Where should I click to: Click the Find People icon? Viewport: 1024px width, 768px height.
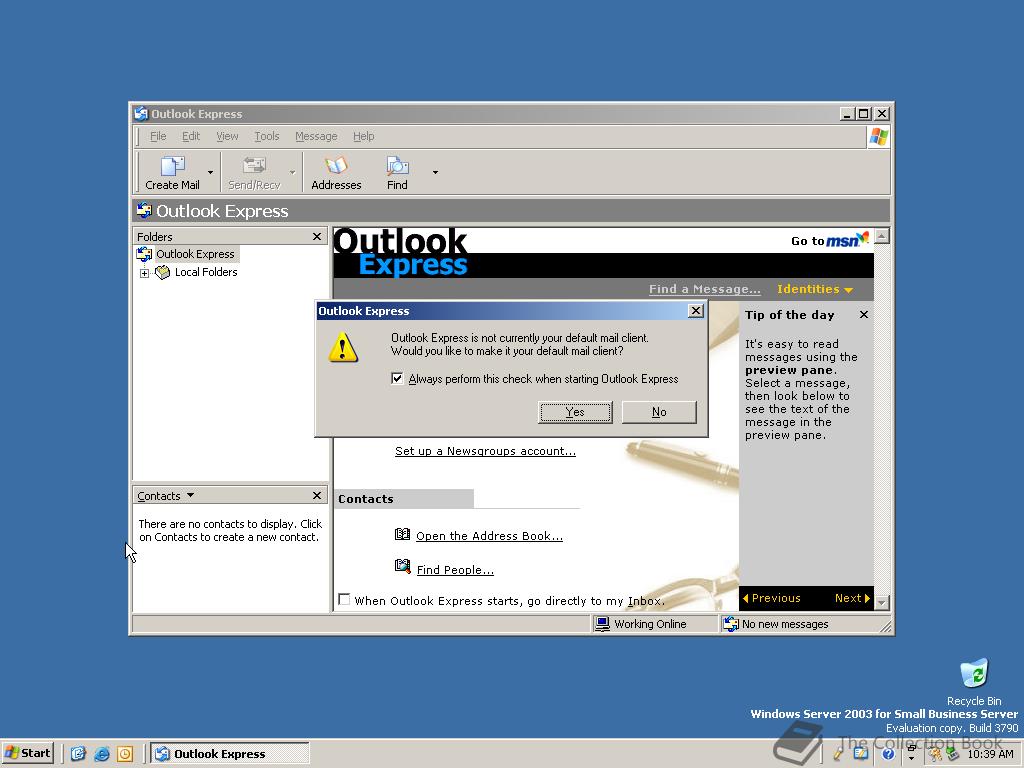pos(402,567)
